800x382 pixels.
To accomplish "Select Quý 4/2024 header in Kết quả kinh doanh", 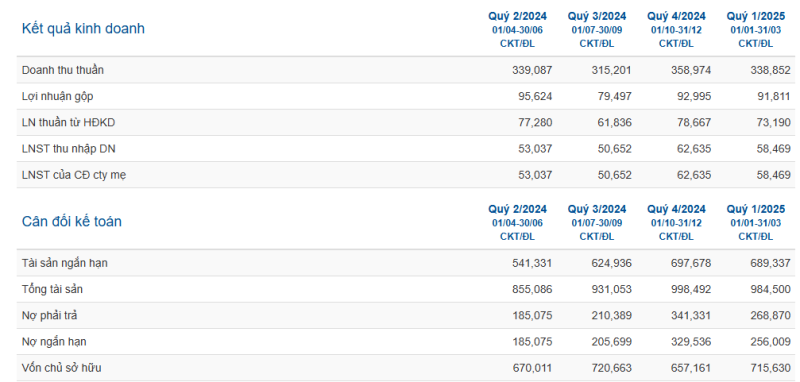I will tap(677, 16).
